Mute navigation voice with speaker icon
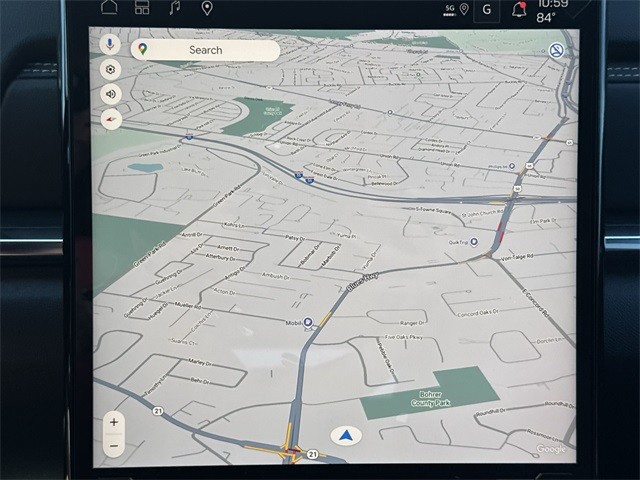The width and height of the screenshot is (640, 480). (x=110, y=93)
